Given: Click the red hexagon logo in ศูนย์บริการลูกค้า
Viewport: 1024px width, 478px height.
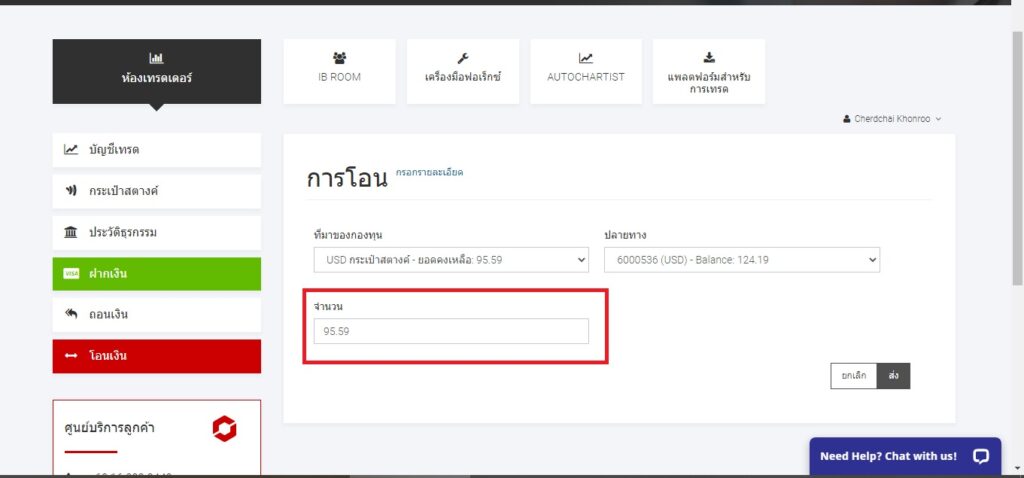Looking at the screenshot, I should pyautogui.click(x=224, y=429).
